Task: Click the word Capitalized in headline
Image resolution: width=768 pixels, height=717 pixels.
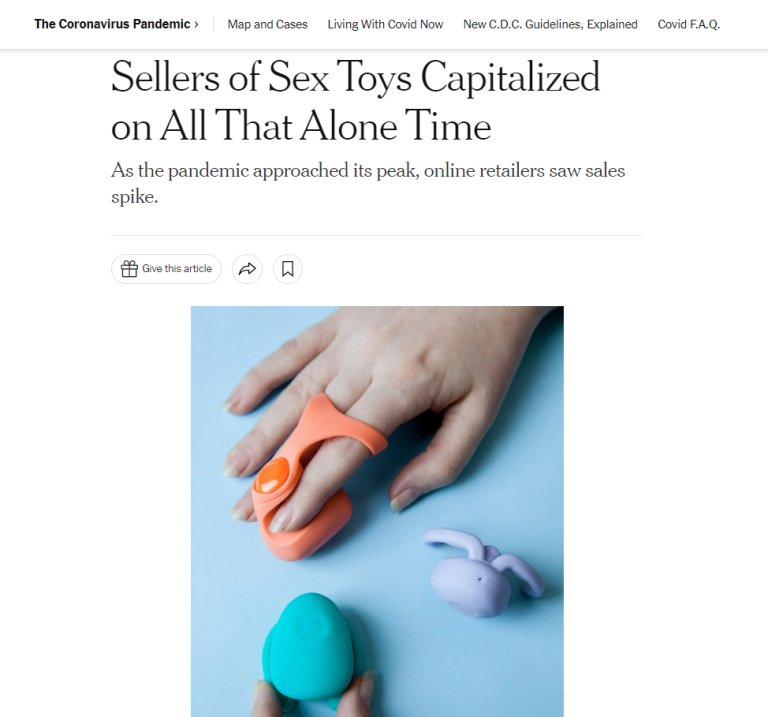Action: coord(510,77)
